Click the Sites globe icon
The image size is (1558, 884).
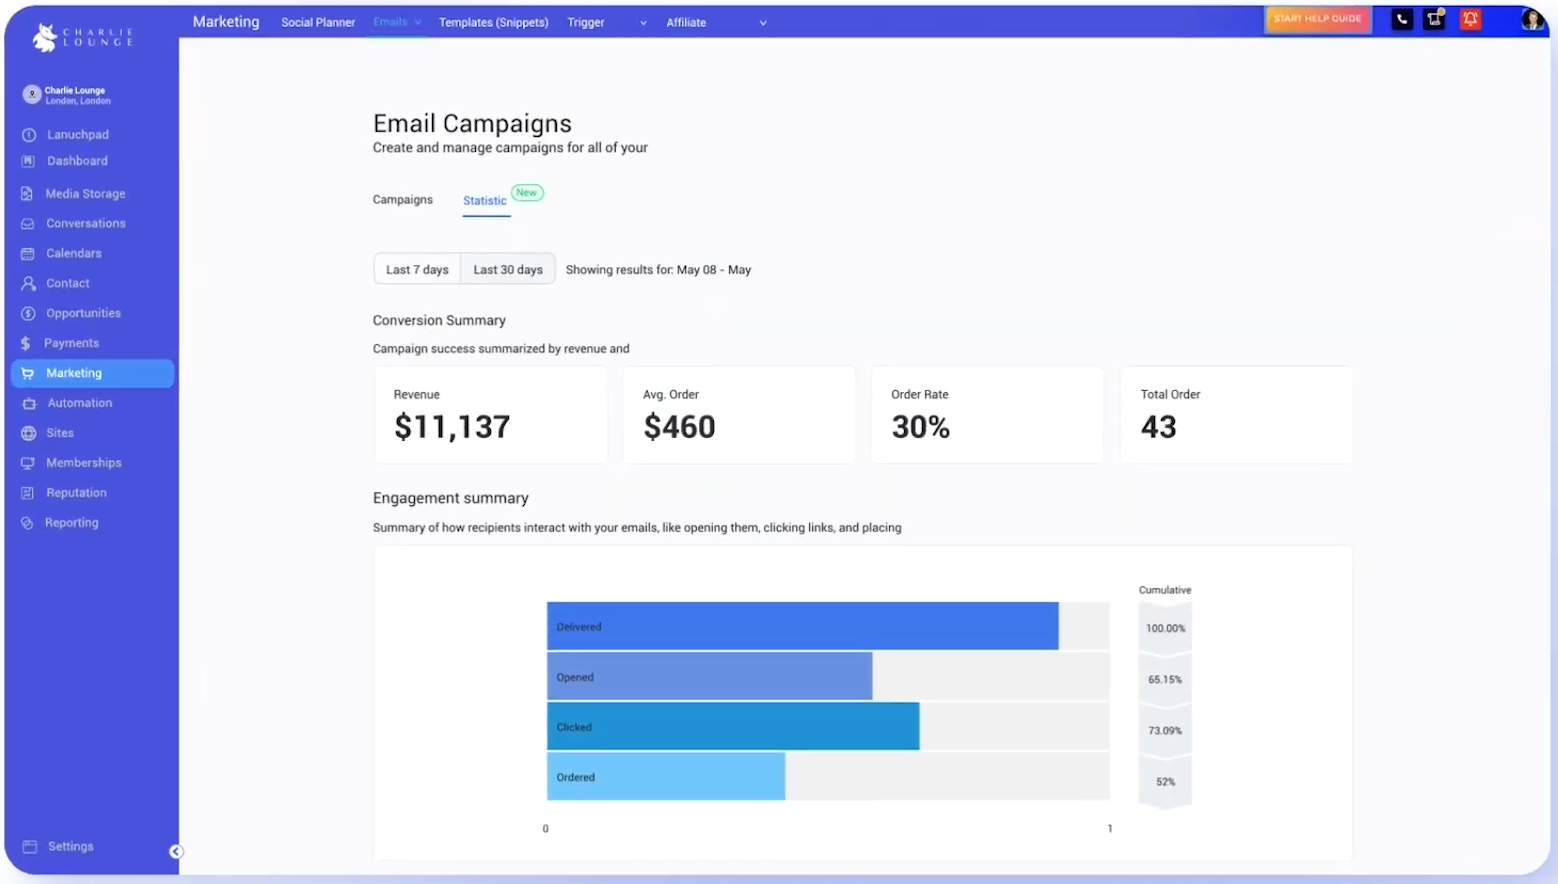[x=28, y=433]
